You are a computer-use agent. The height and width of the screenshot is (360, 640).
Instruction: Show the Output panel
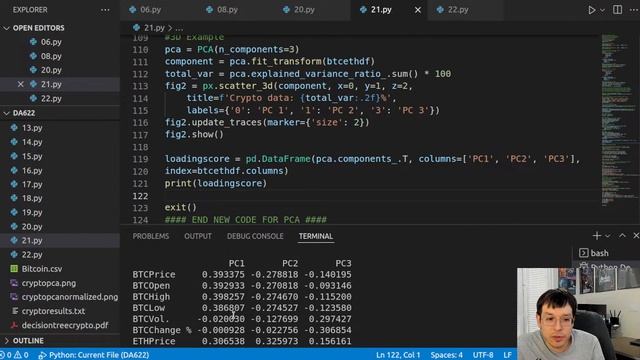coord(198,236)
